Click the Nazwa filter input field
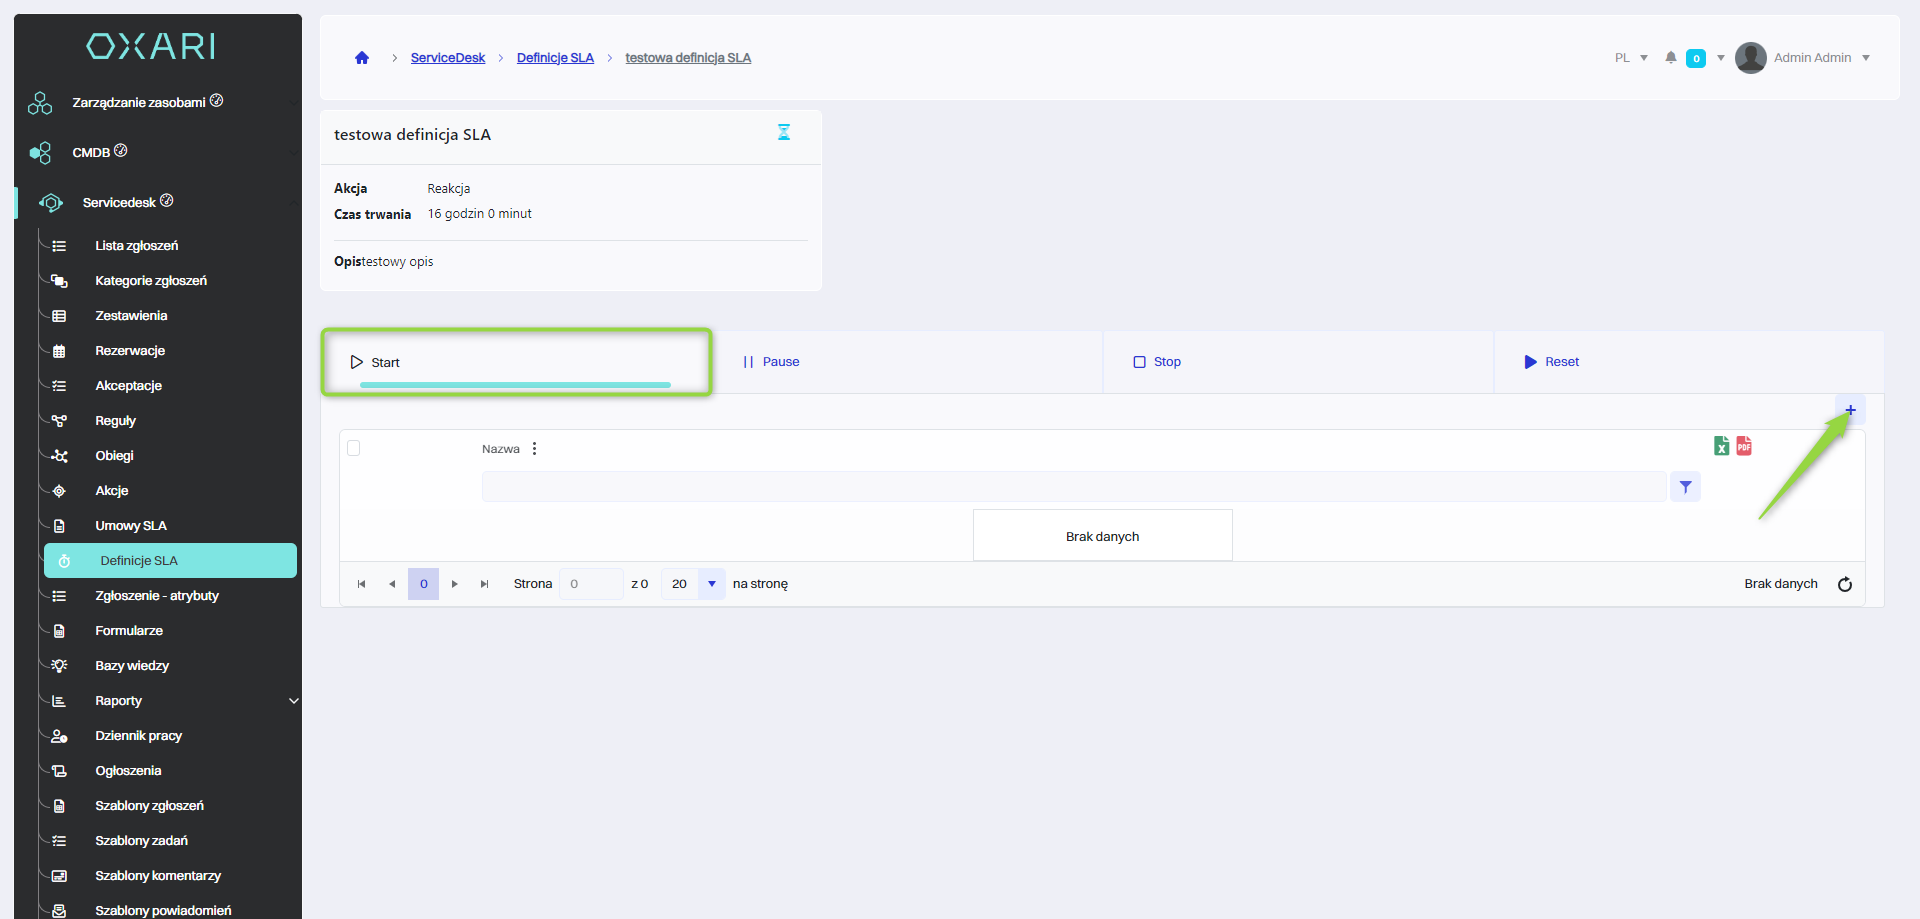The height and width of the screenshot is (919, 1920). pyautogui.click(x=1073, y=487)
